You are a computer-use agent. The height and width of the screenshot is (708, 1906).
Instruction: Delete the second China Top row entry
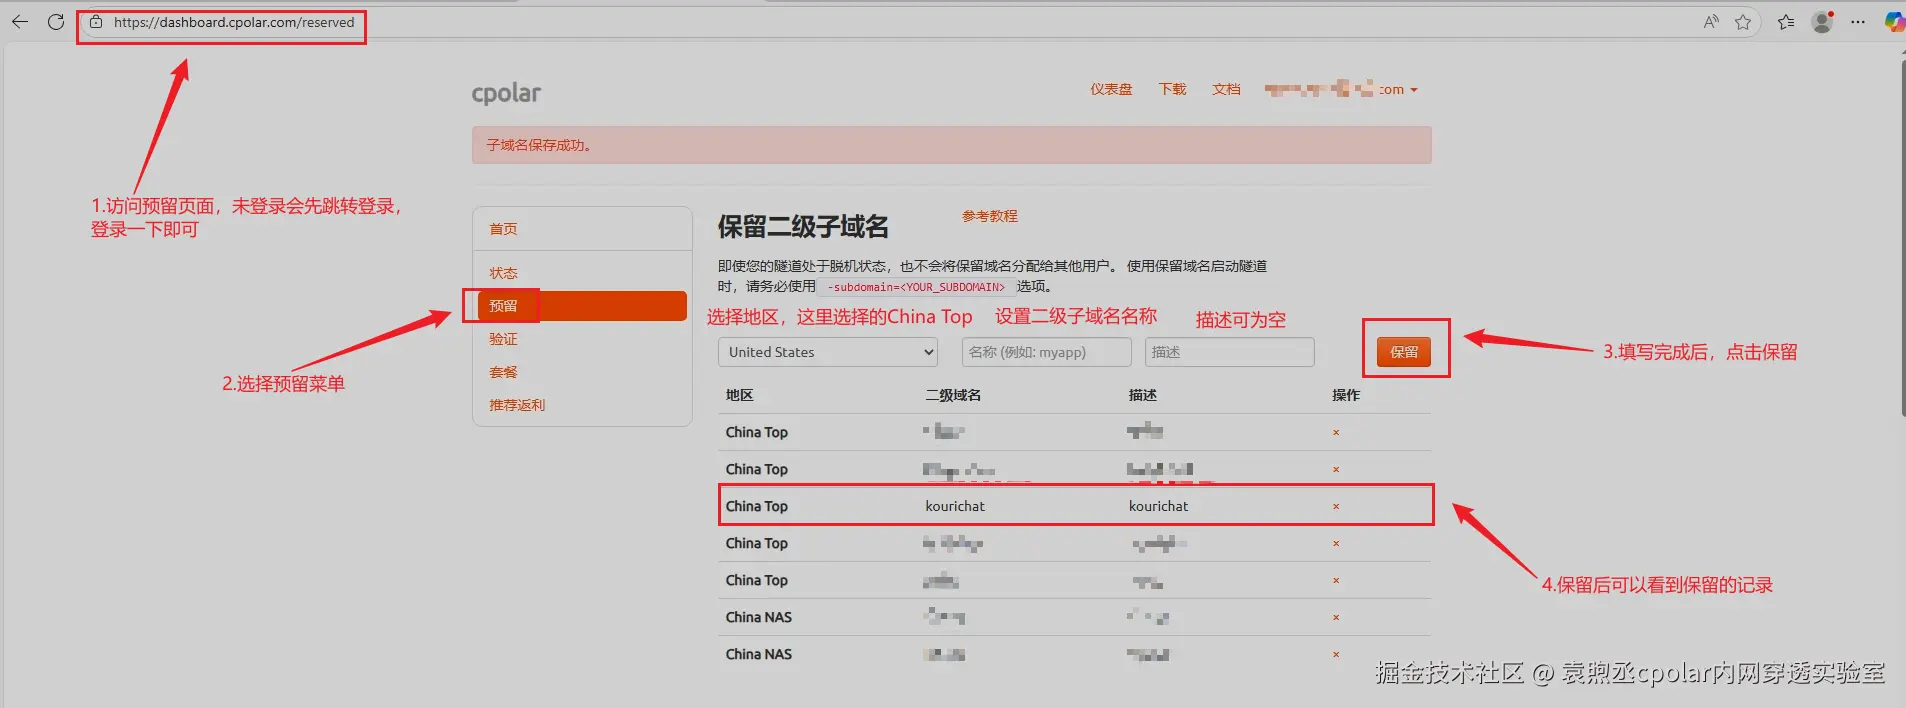click(x=1336, y=470)
